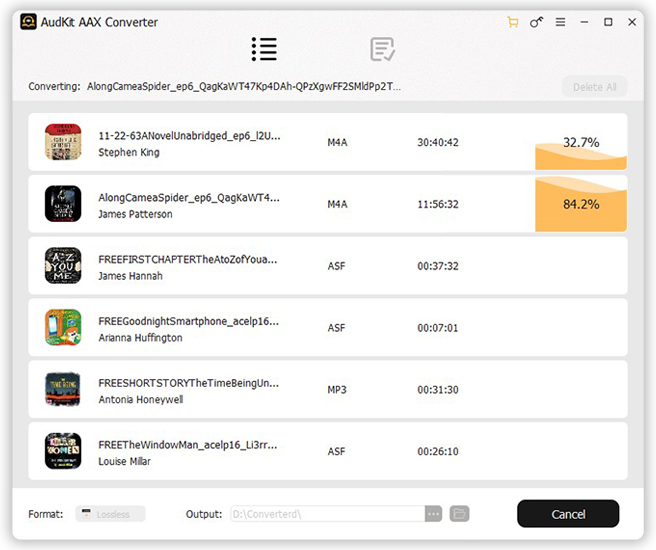Close the AudKit AAX Converter window

click(632, 22)
